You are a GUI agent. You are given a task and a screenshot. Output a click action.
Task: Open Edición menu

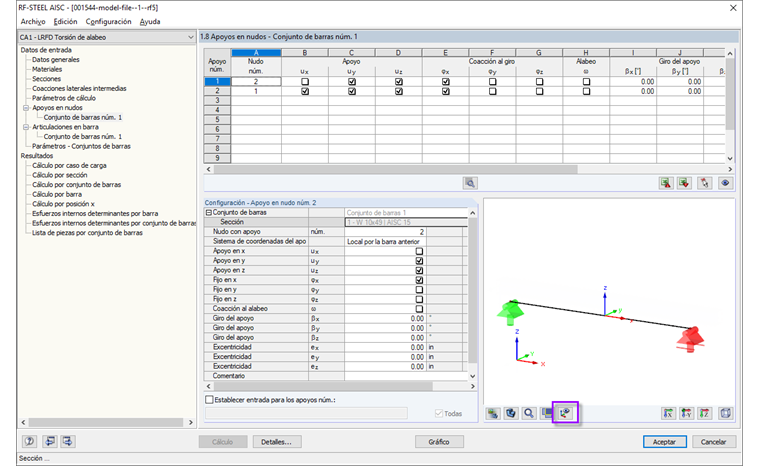coord(65,21)
